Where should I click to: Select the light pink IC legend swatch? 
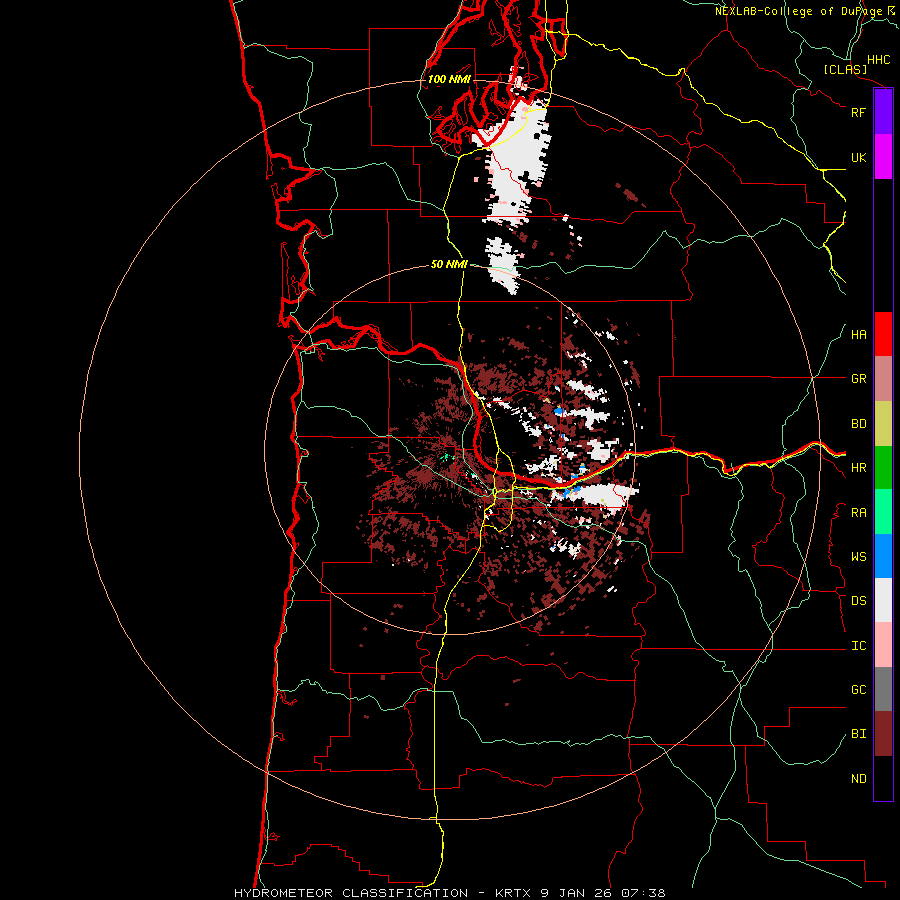click(x=883, y=645)
